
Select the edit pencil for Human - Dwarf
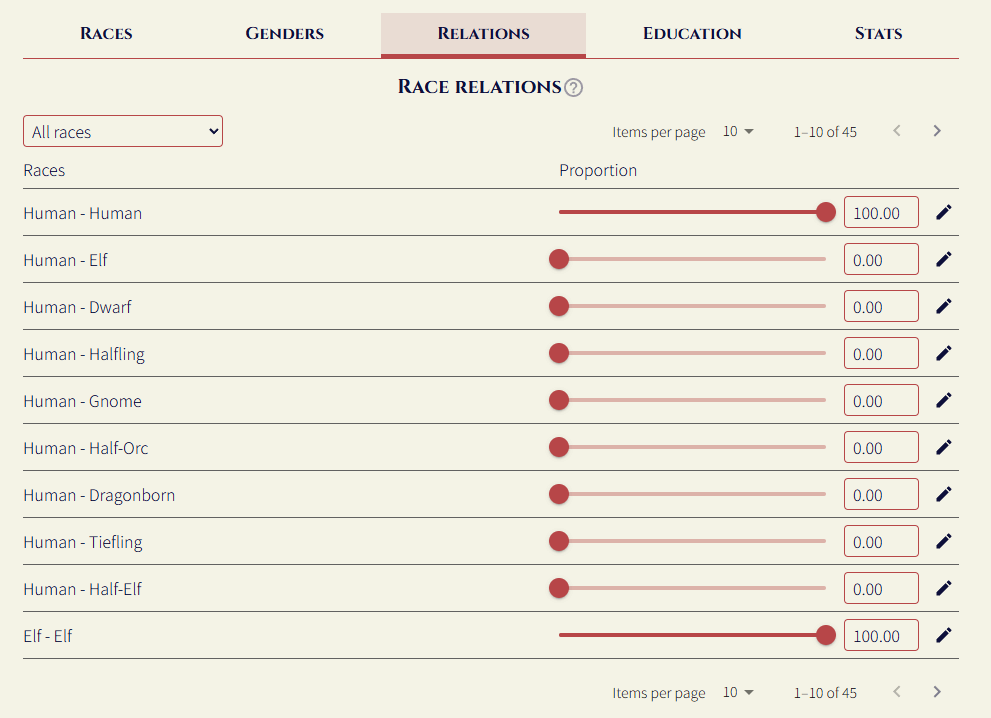click(942, 306)
